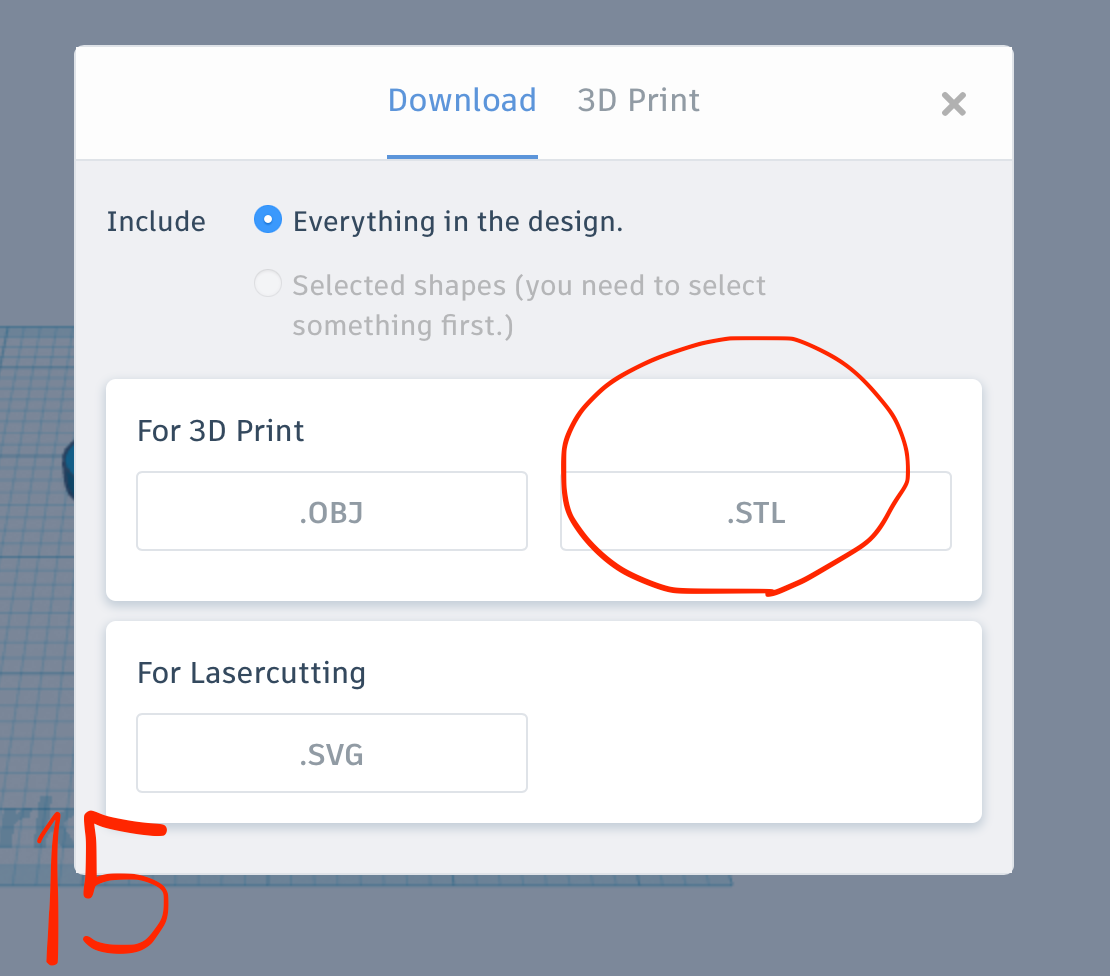Choose the 'Everything in the design' radio button
The height and width of the screenshot is (976, 1110).
(268, 220)
